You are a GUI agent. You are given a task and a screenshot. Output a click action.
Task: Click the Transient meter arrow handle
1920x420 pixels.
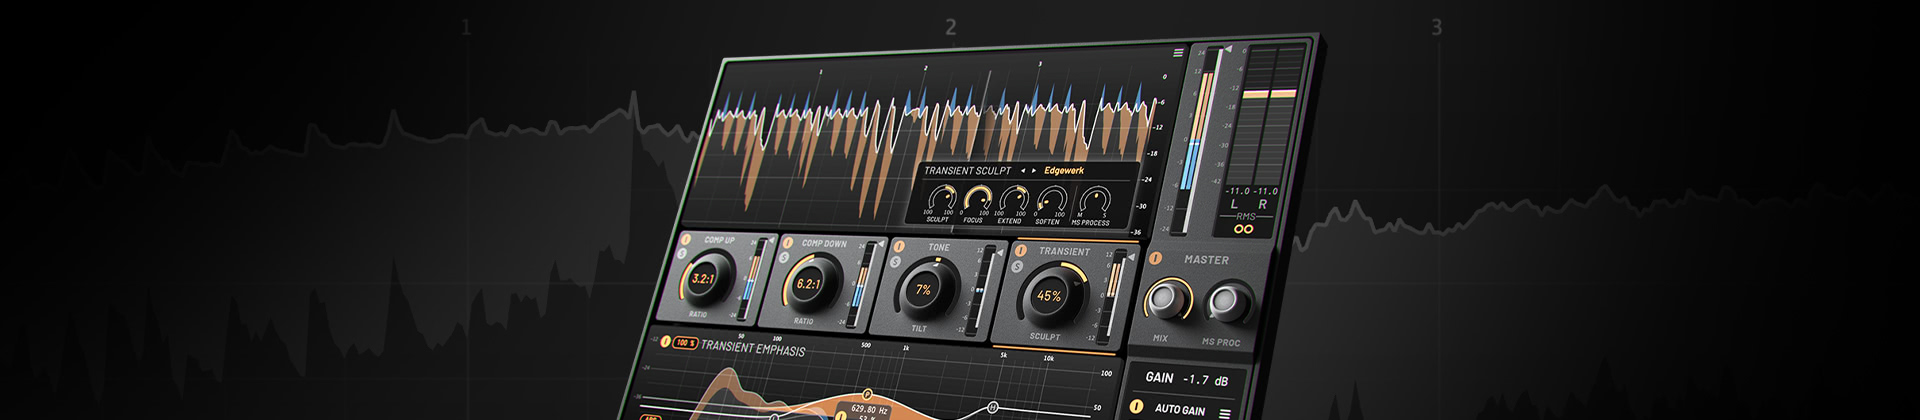[x=1129, y=258]
